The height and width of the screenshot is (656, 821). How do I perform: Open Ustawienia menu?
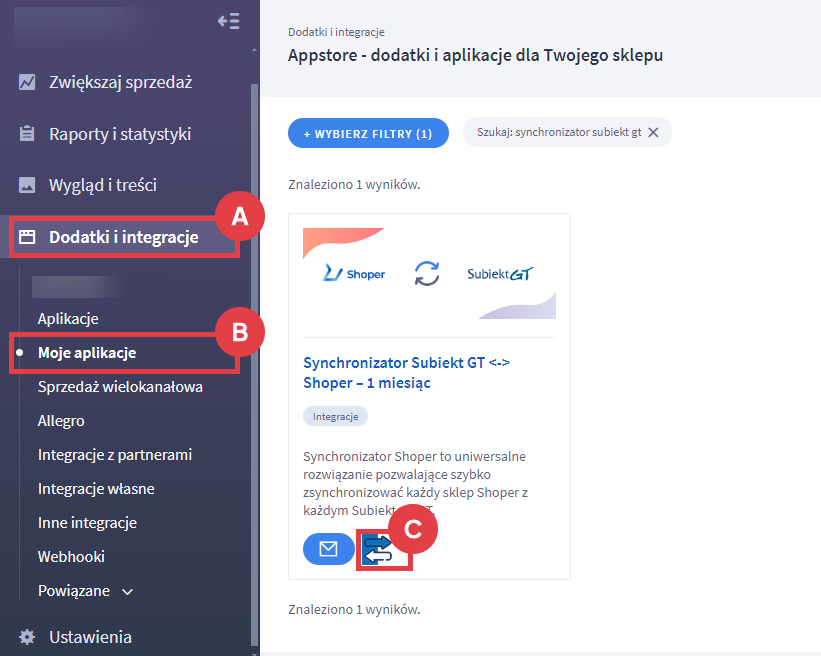pos(90,637)
